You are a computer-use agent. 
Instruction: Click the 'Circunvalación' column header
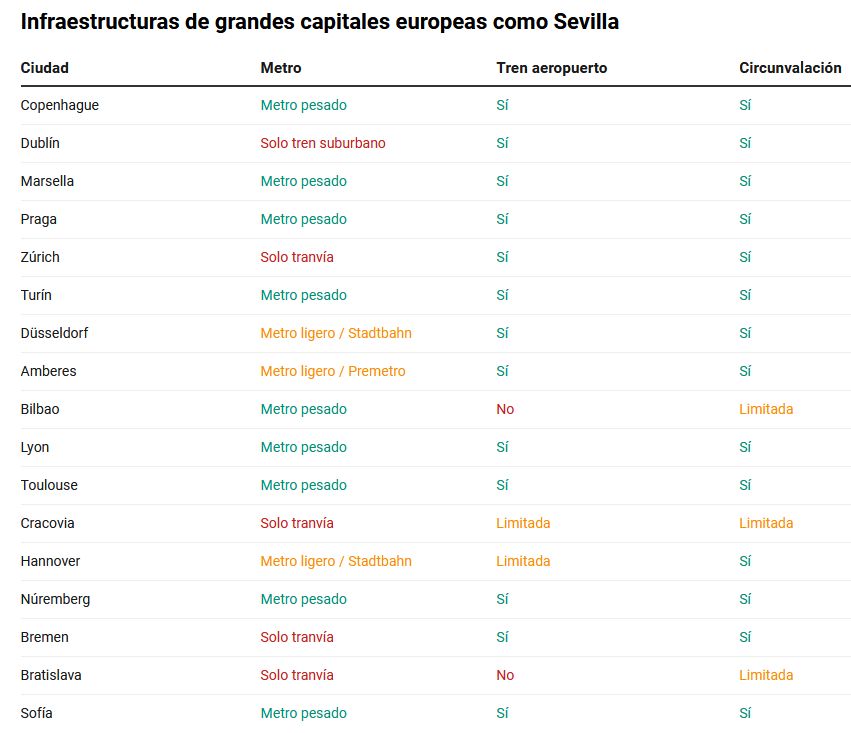790,68
